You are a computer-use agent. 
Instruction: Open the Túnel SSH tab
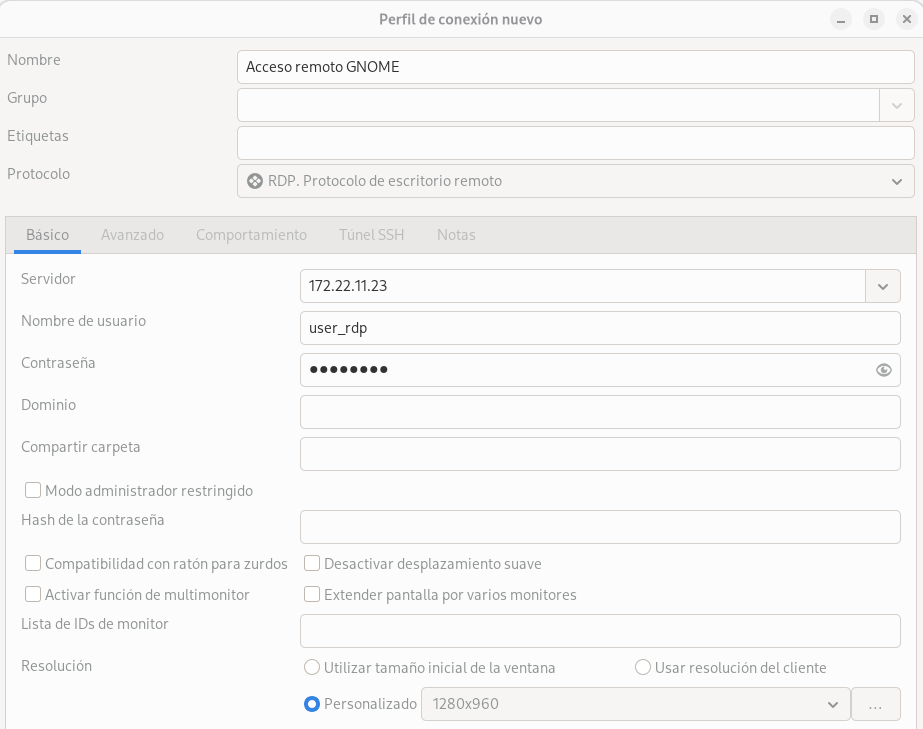click(371, 235)
